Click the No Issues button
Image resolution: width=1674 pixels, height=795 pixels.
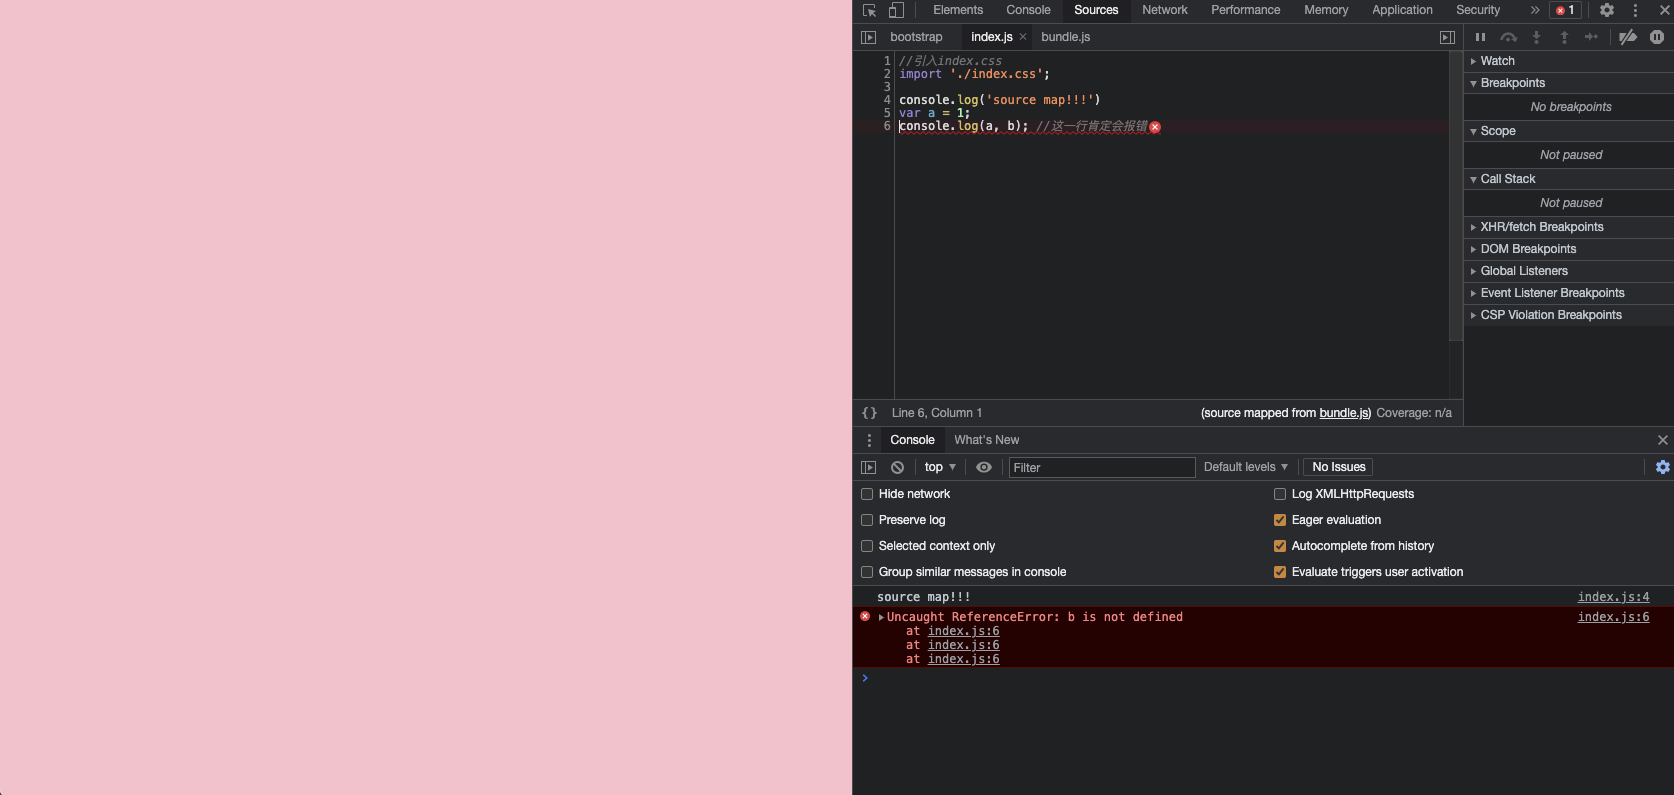tap(1338, 467)
